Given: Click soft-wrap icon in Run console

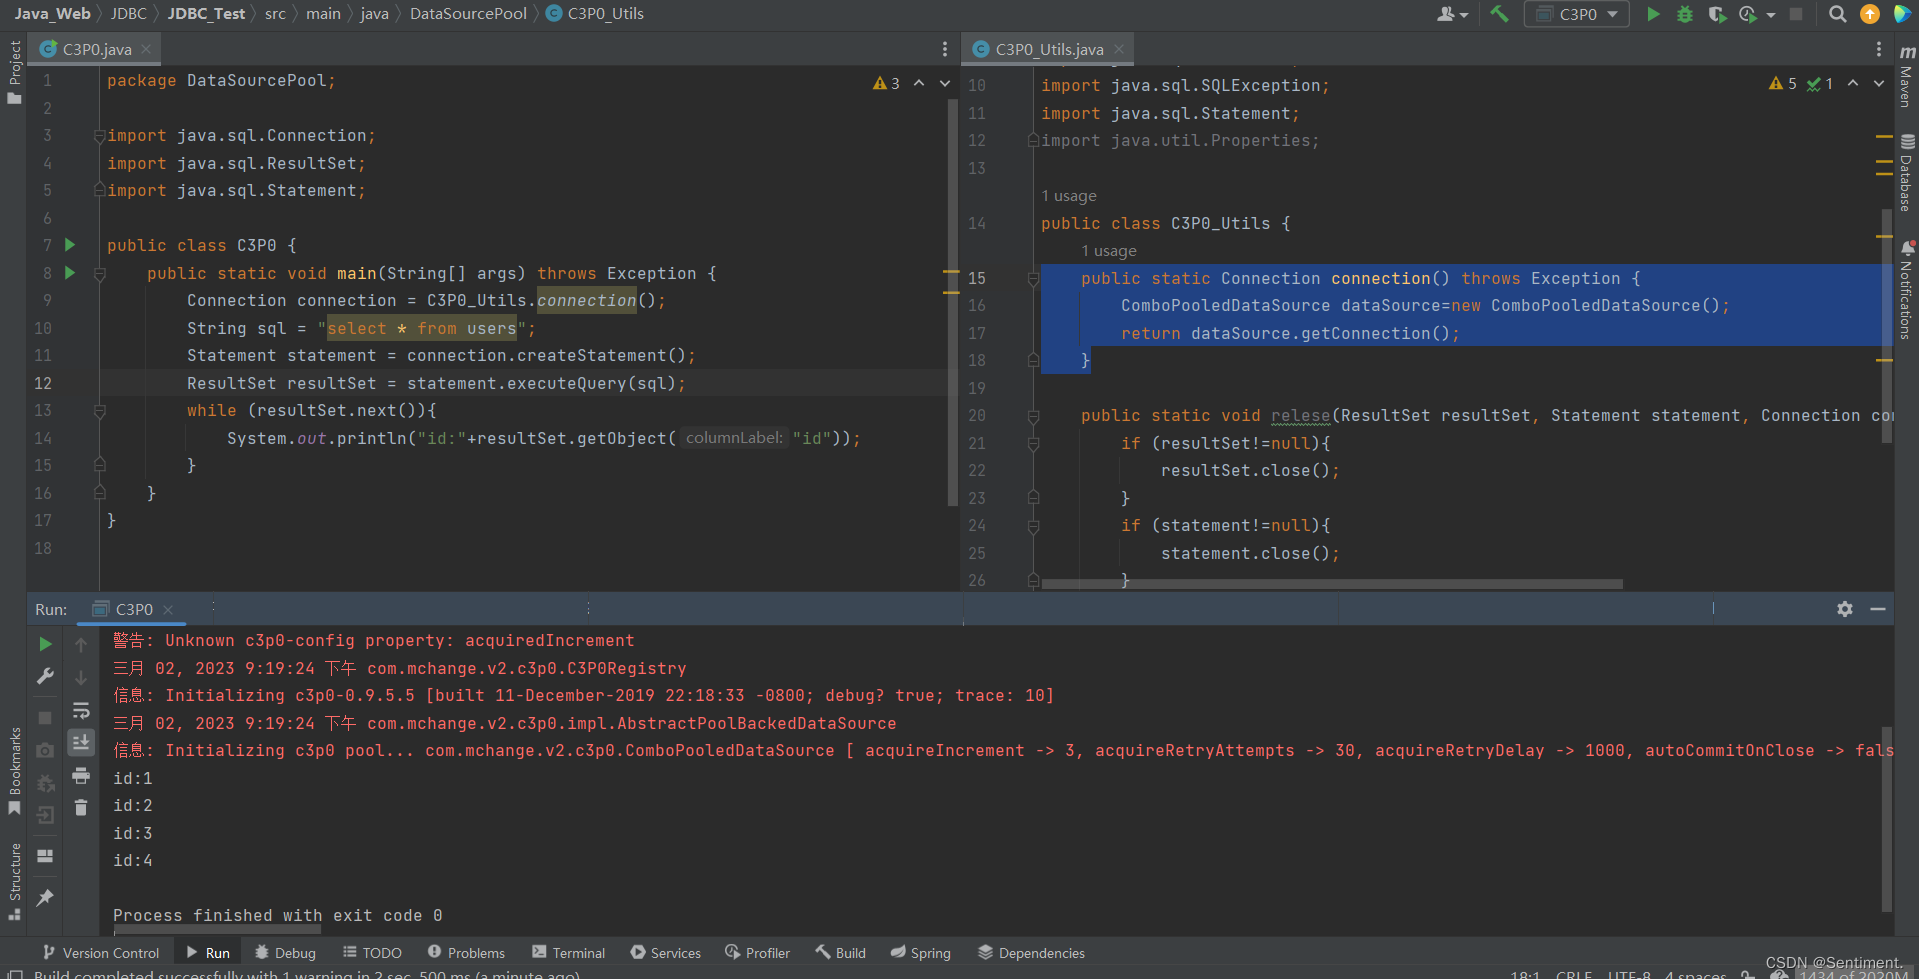Looking at the screenshot, I should click(81, 710).
